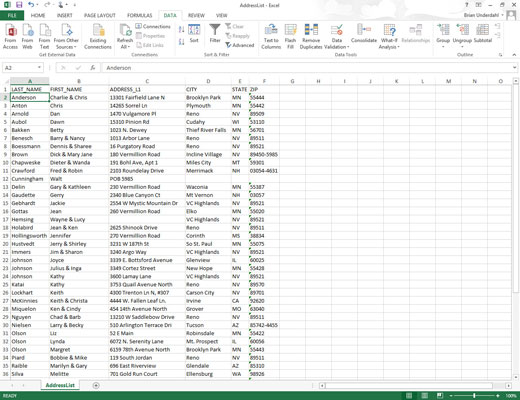Screen dimensions: 520x400
Task: Switch to VIEW tab
Action: 221,15
